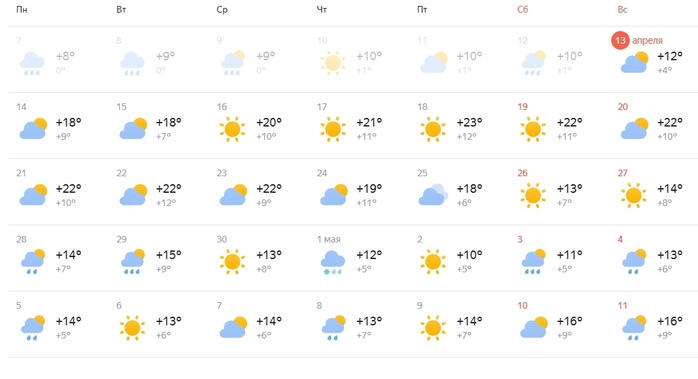This screenshot has height=379, width=698.
Task: Click the snow-rain cloud icon on 1 мая
Action: point(333,262)
